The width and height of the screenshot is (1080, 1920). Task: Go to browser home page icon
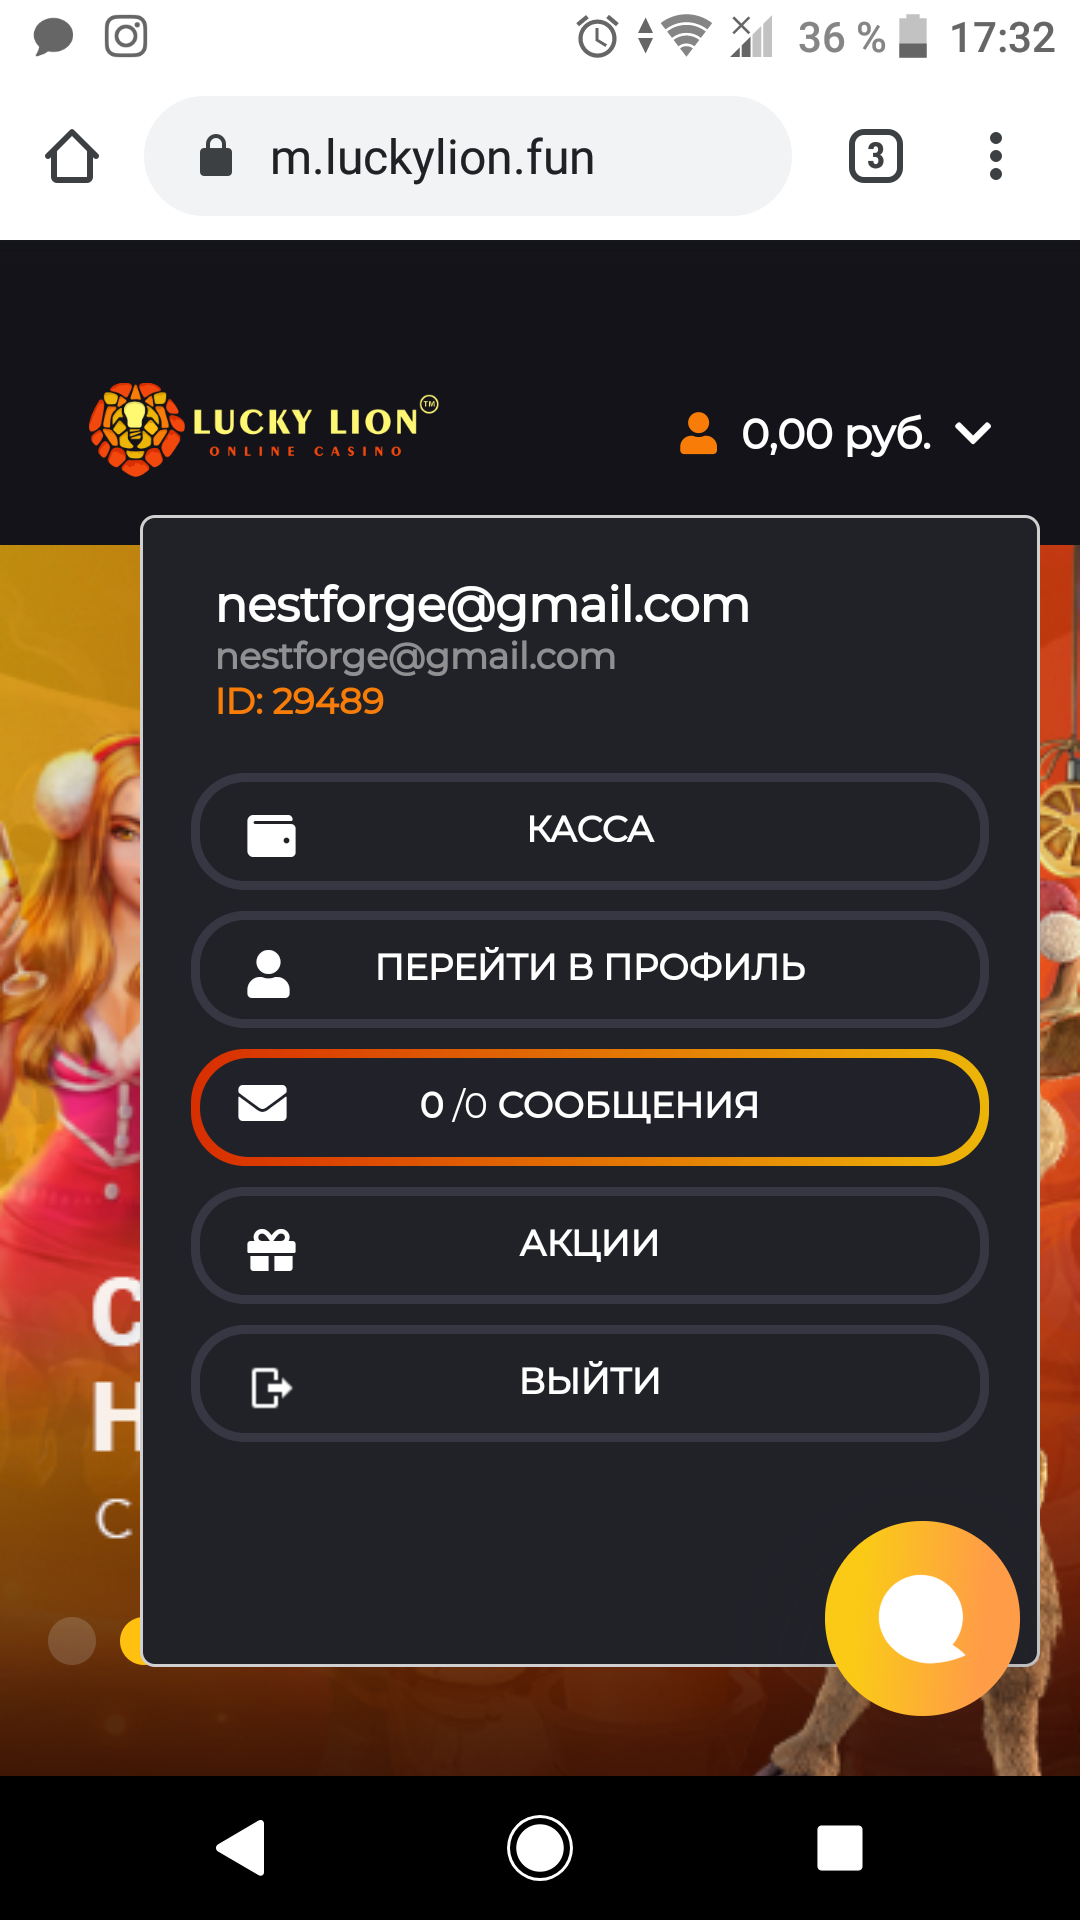(x=72, y=156)
